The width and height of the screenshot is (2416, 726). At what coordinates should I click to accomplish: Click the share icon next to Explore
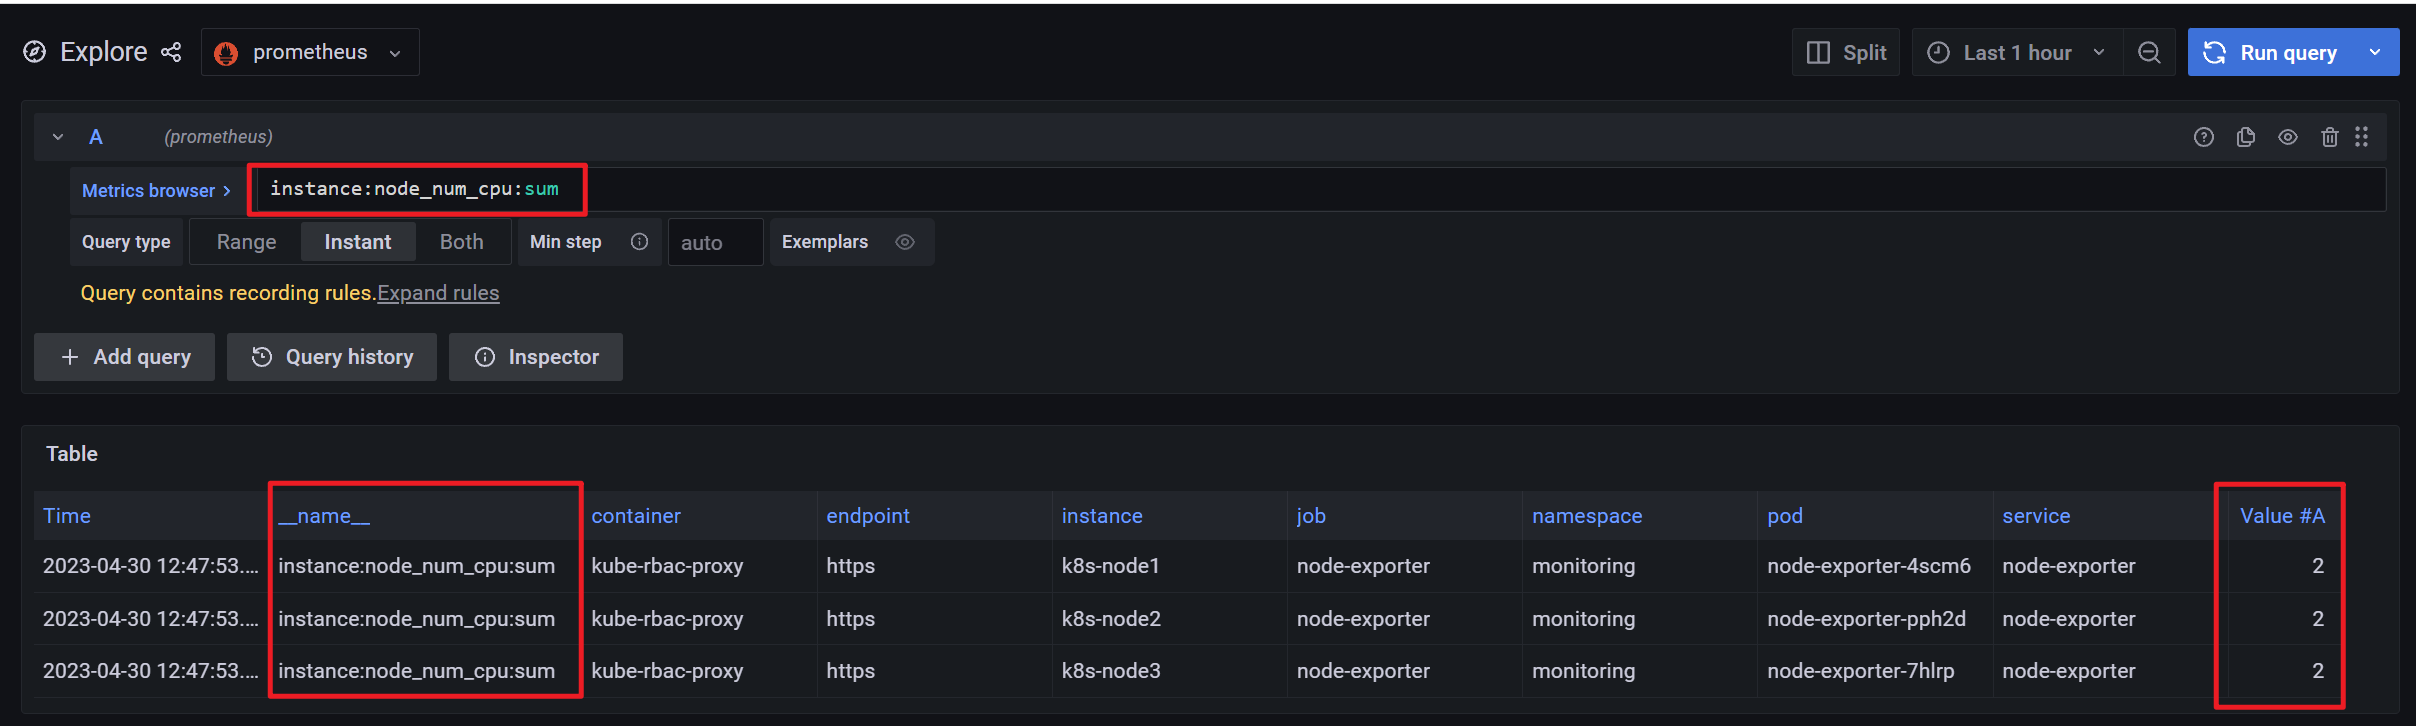[172, 52]
